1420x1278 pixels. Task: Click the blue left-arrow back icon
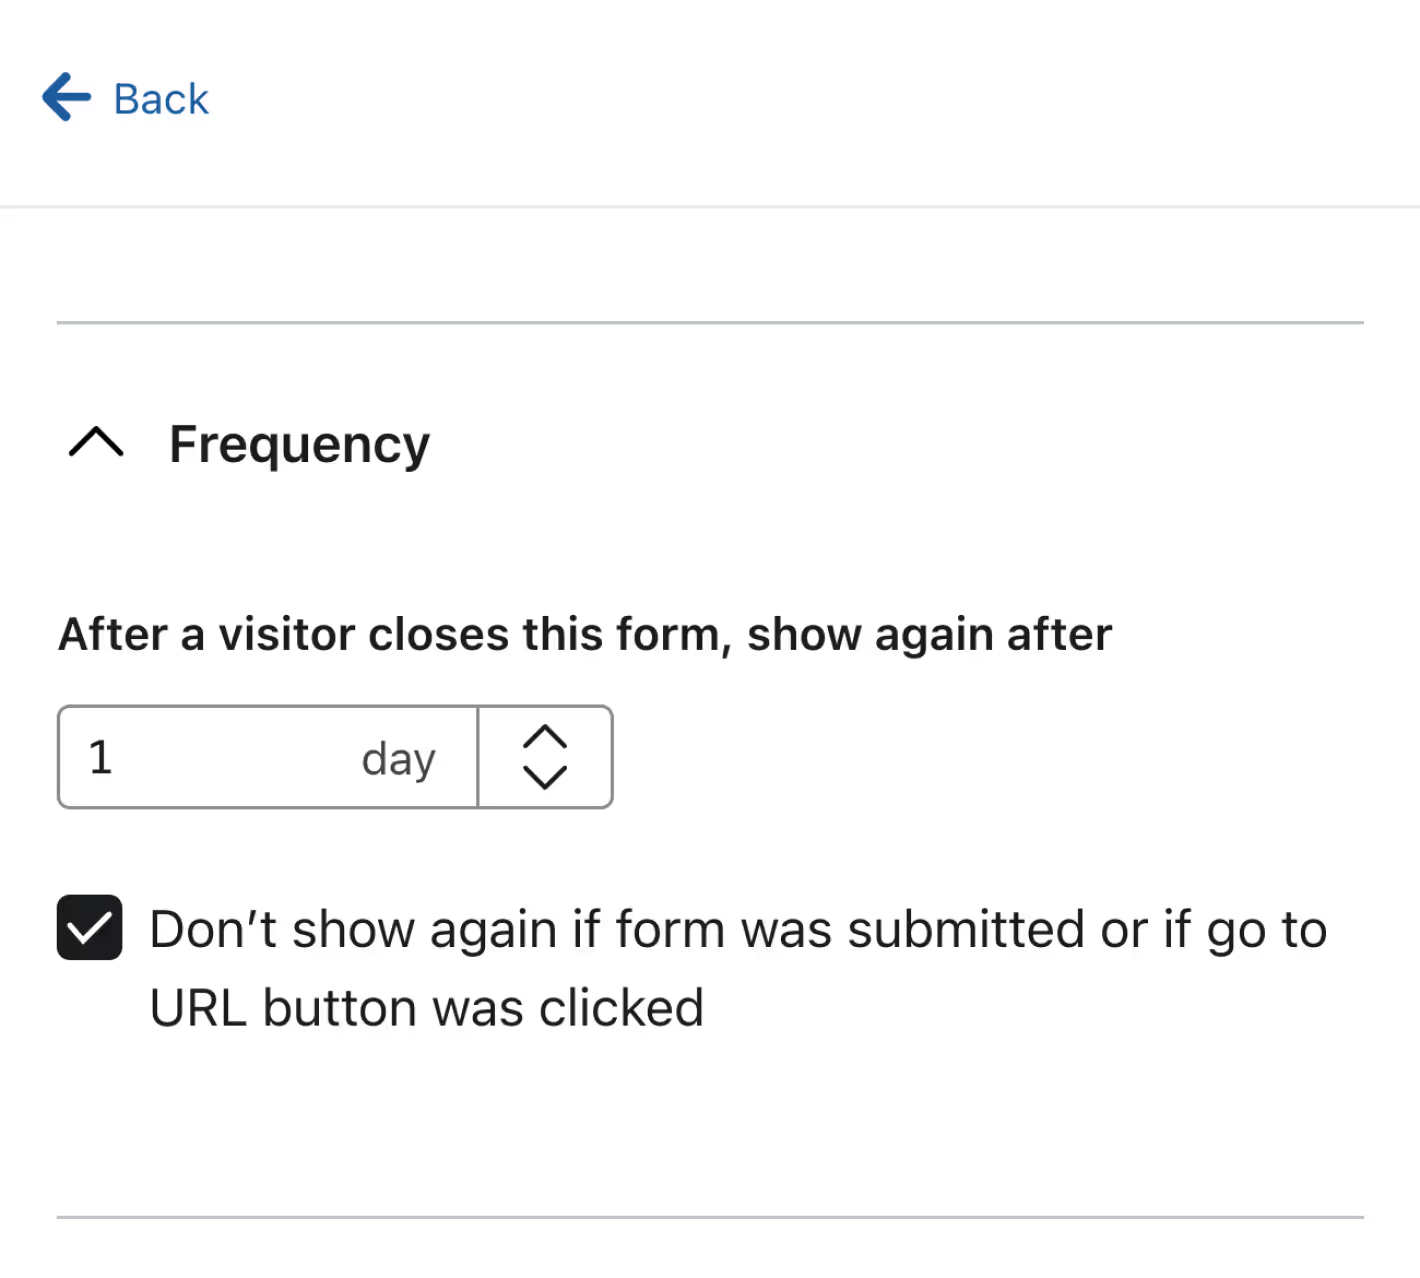(66, 97)
